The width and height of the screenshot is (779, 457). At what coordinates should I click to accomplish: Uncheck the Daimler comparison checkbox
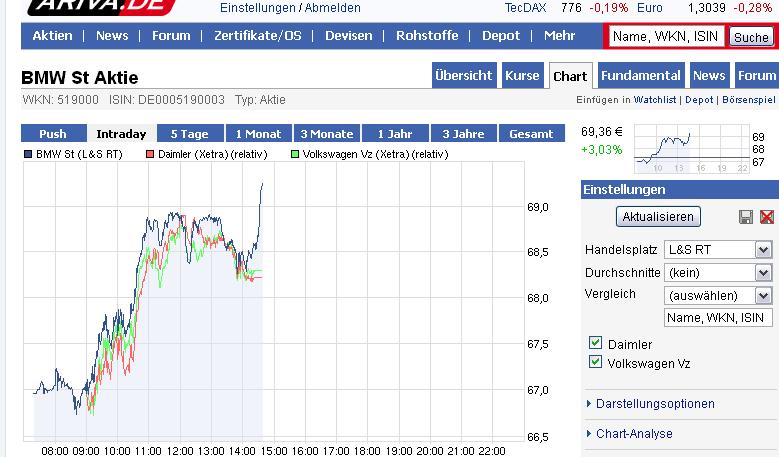click(x=596, y=344)
